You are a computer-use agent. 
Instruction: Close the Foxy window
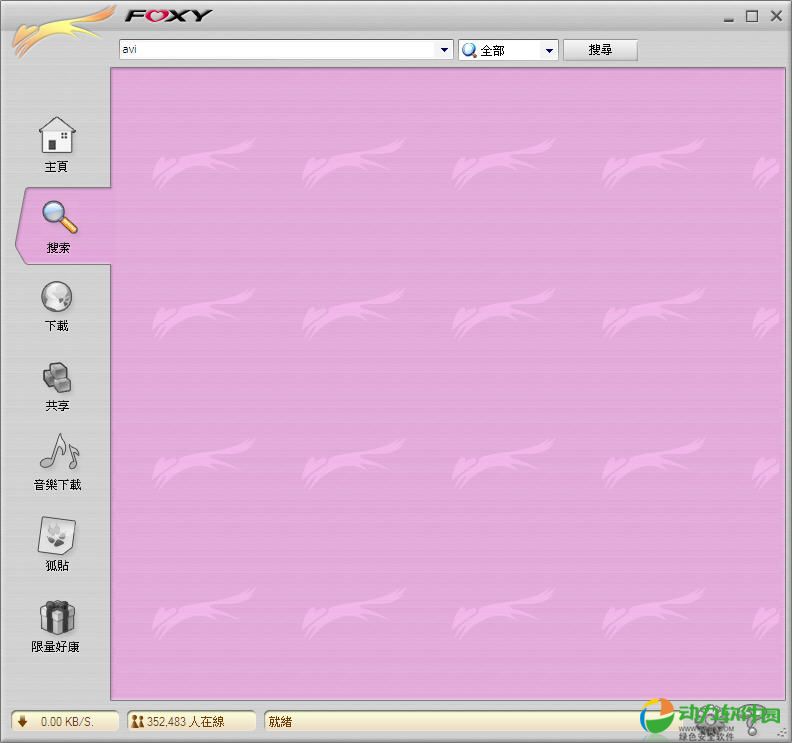pos(776,15)
